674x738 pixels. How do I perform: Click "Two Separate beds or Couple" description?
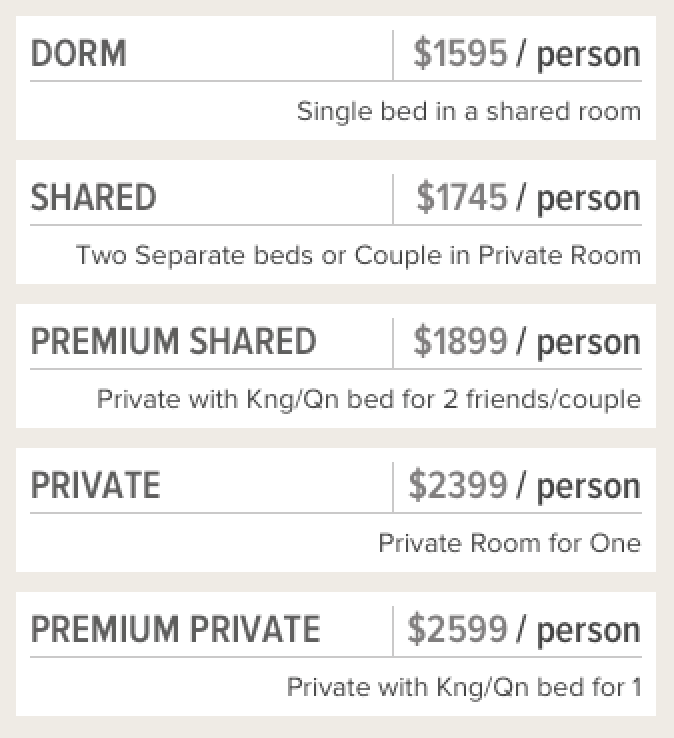coord(358,255)
